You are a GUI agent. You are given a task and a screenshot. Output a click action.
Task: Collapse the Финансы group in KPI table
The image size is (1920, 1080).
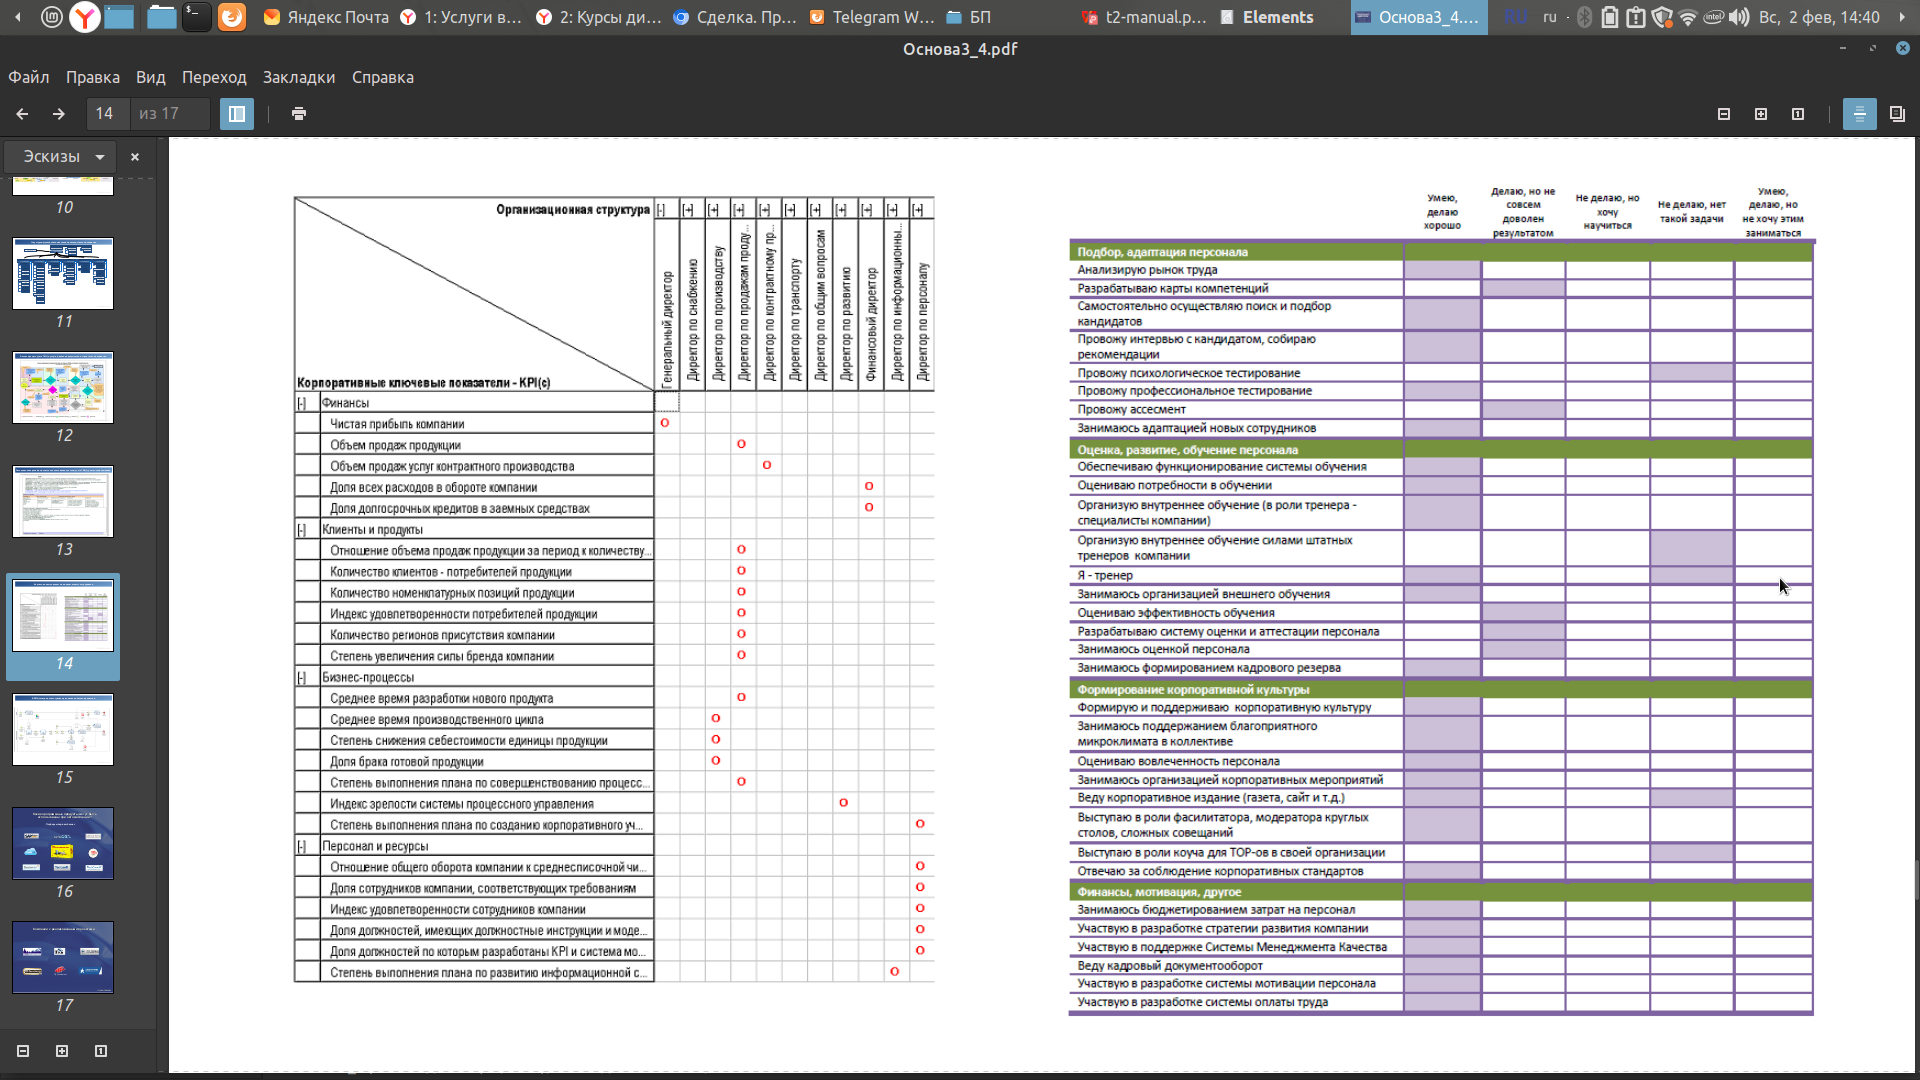tap(301, 403)
